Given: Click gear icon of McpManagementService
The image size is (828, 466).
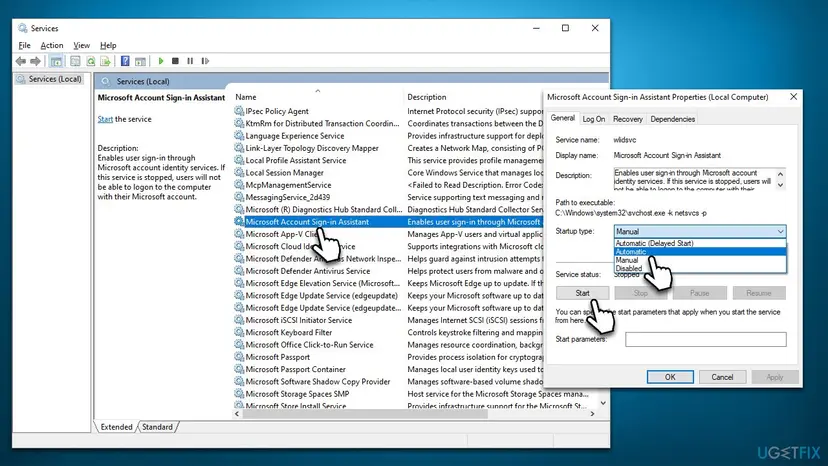Looking at the screenshot, I should 239,185.
